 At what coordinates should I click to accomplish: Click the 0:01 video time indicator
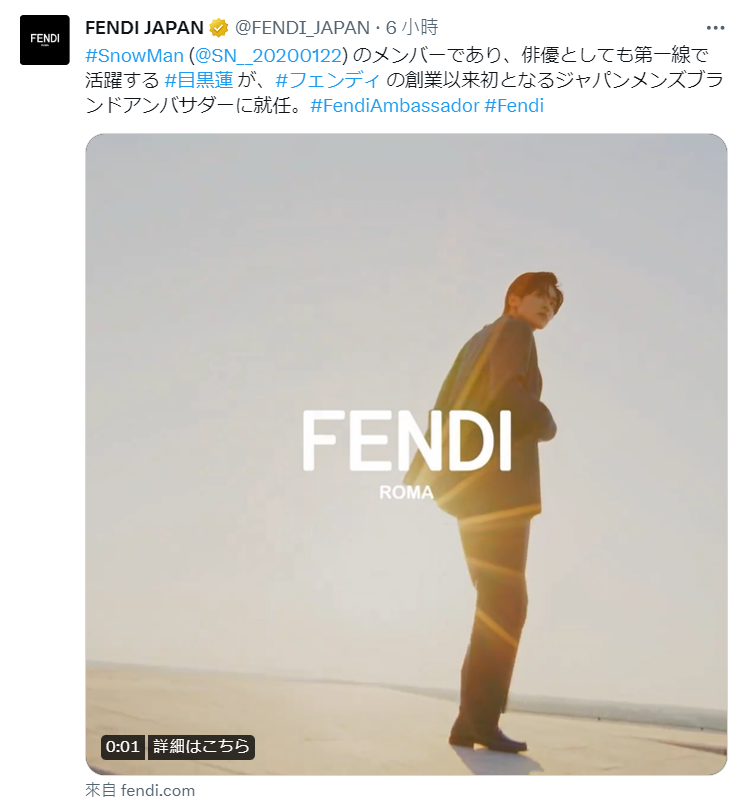(x=123, y=747)
